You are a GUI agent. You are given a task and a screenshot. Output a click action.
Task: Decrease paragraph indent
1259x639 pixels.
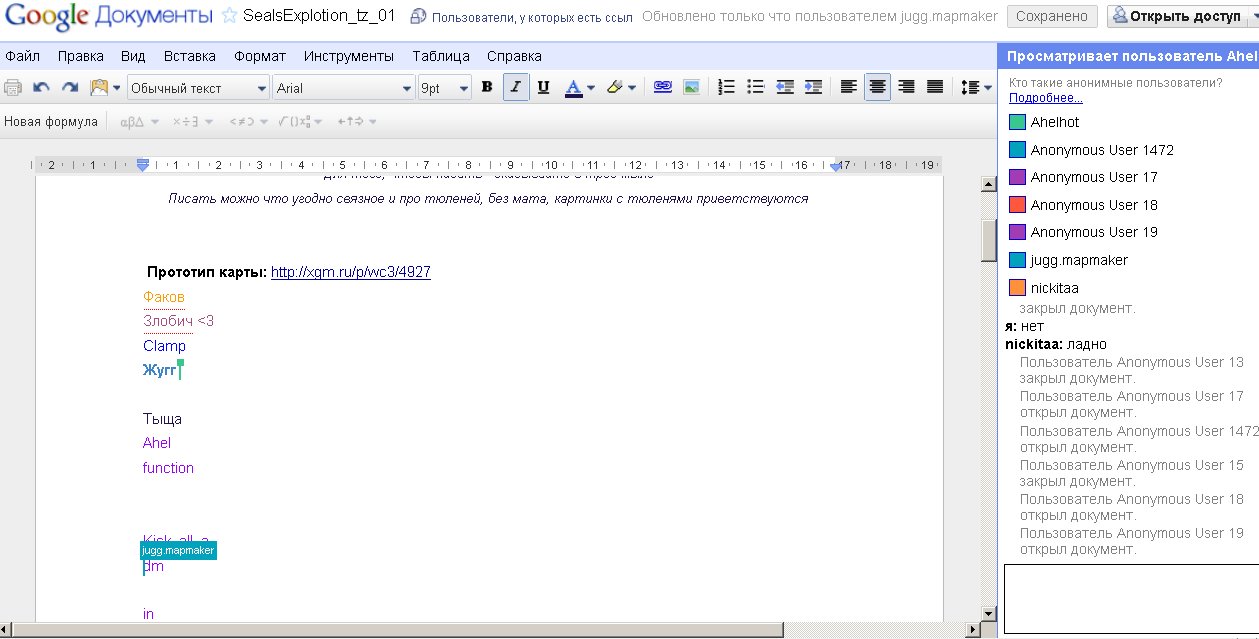785,88
